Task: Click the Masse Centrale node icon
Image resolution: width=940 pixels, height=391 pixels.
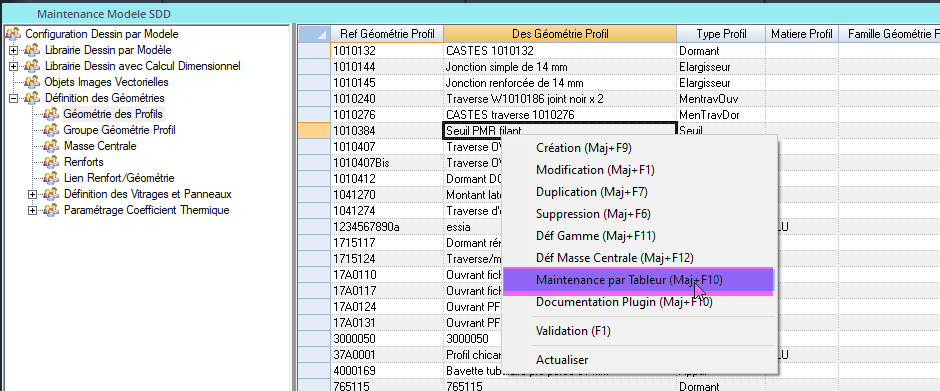Action: [x=52, y=146]
